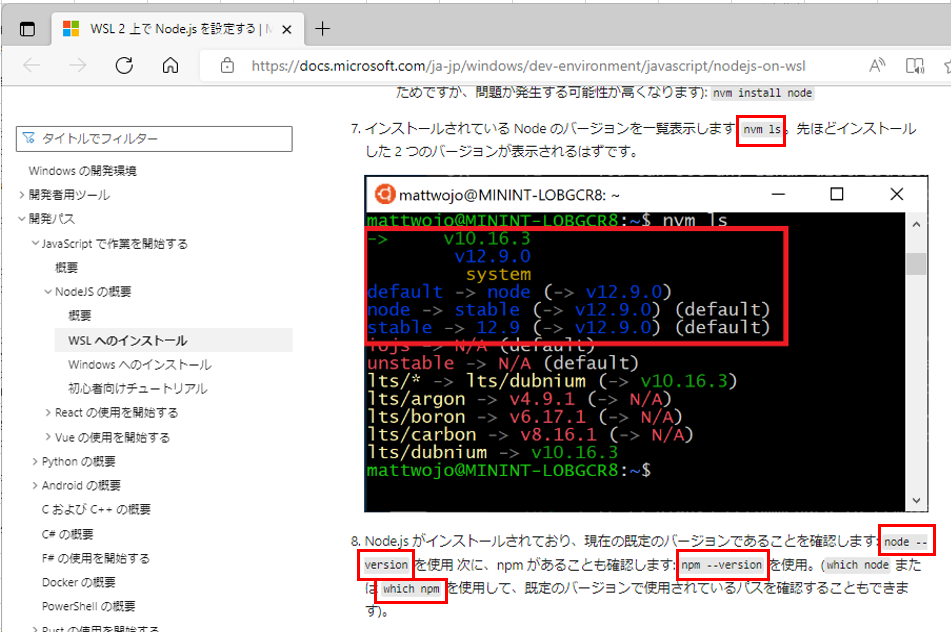This screenshot has height=632, width=951.
Task: Expand 開発者用ツール section
Action: coord(21,195)
